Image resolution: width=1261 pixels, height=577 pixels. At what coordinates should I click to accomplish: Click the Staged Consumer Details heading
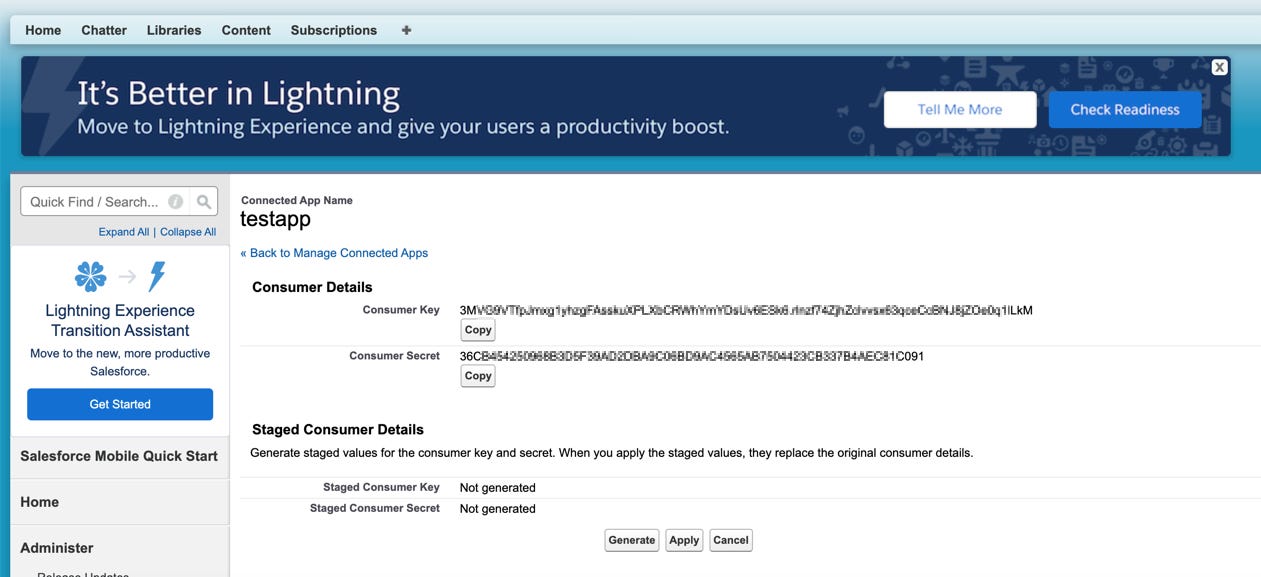[x=338, y=430]
